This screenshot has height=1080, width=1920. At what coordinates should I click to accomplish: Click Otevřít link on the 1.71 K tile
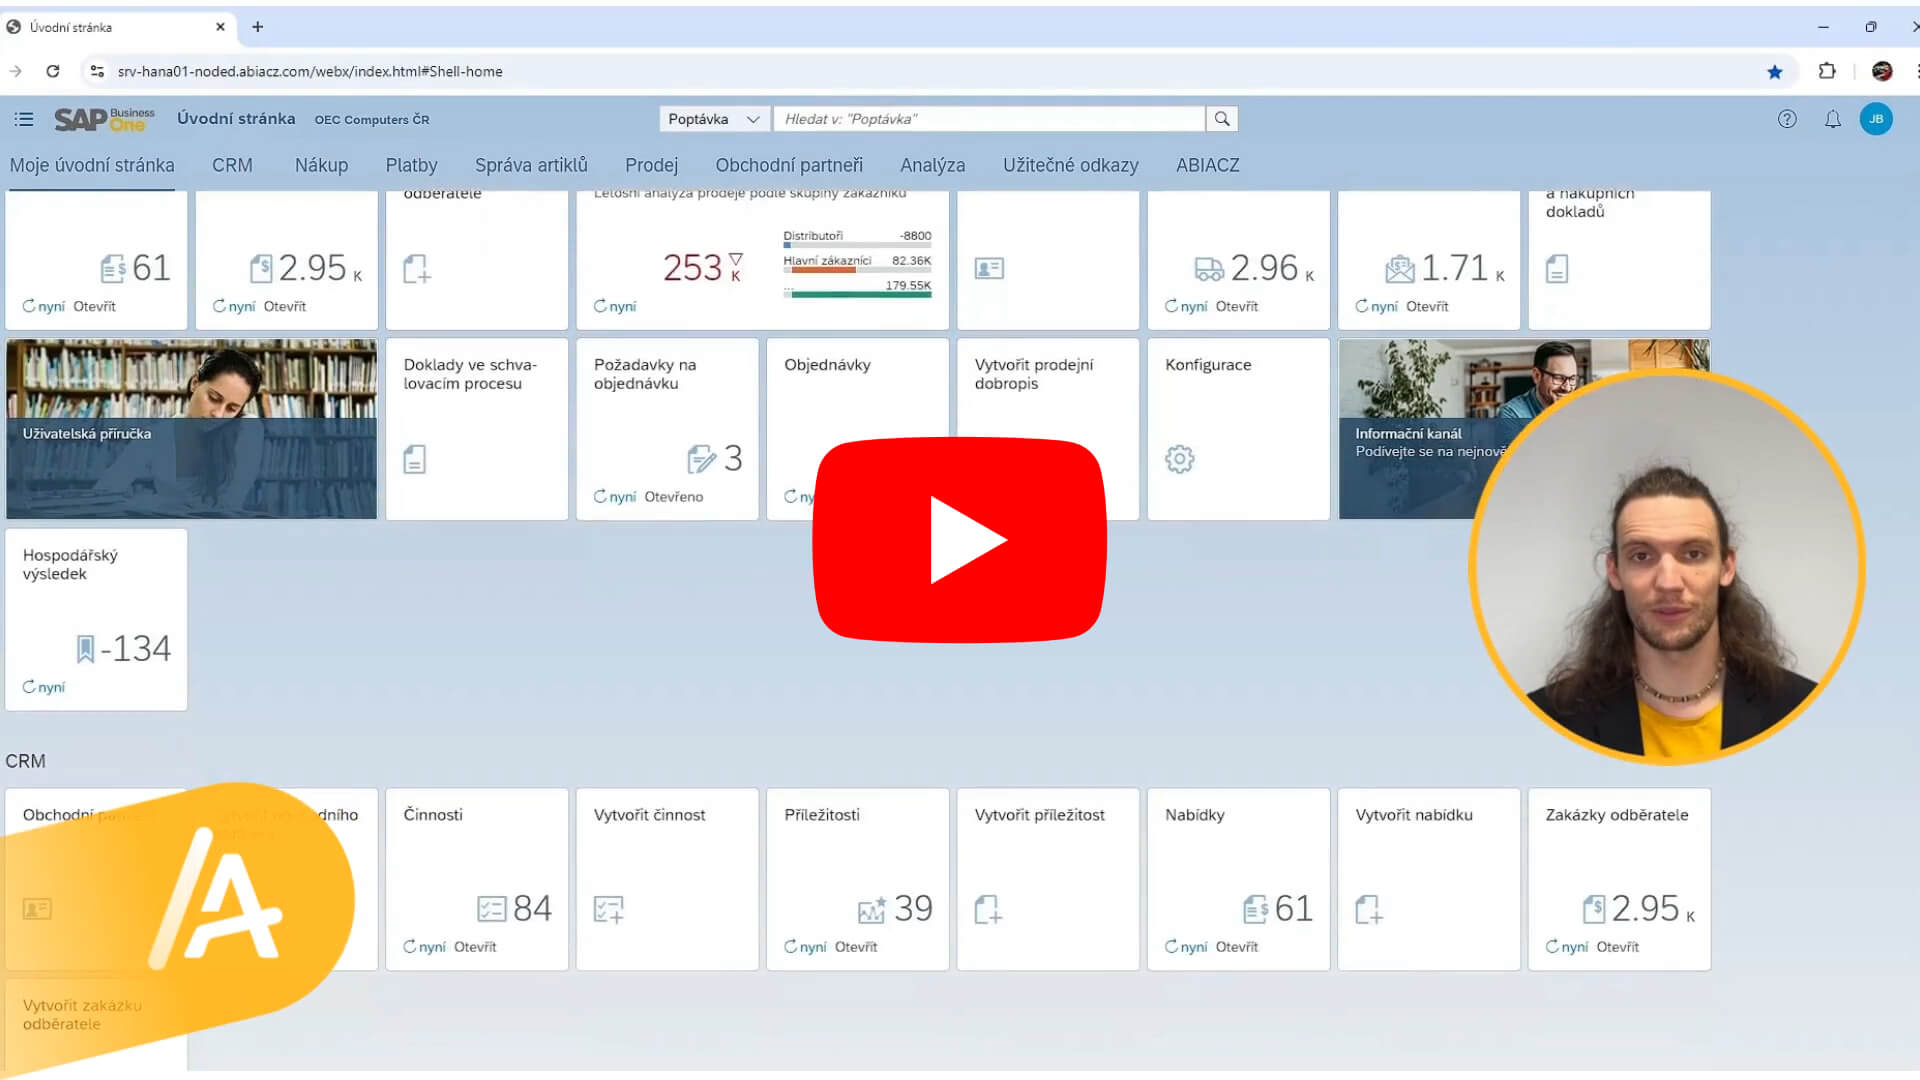pos(1427,307)
